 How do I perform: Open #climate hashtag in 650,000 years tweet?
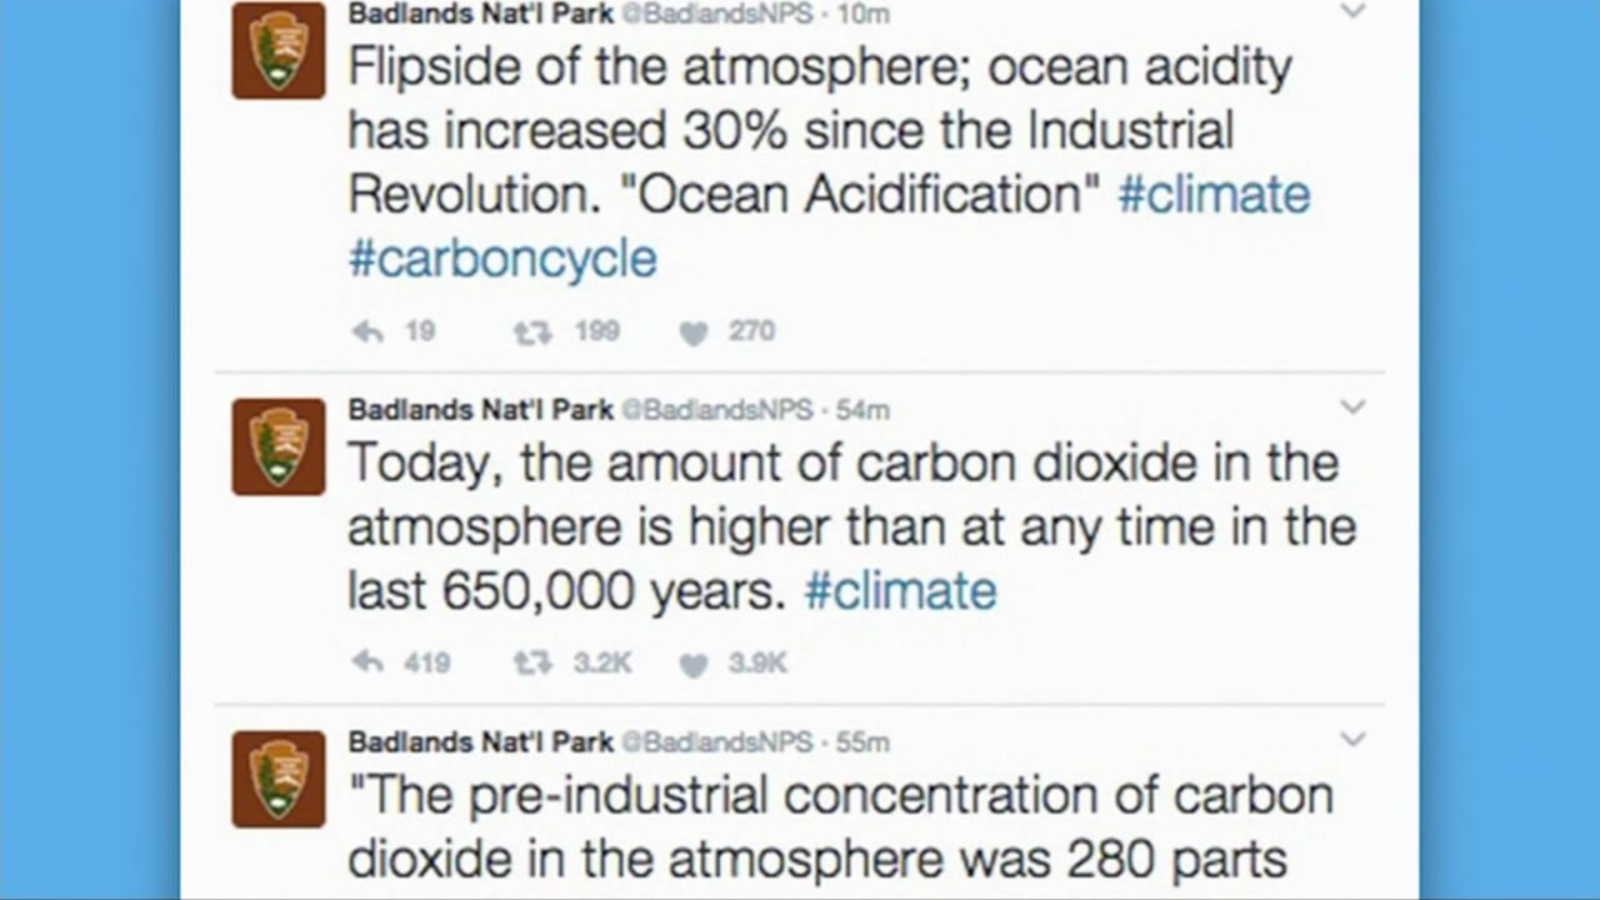tap(900, 591)
